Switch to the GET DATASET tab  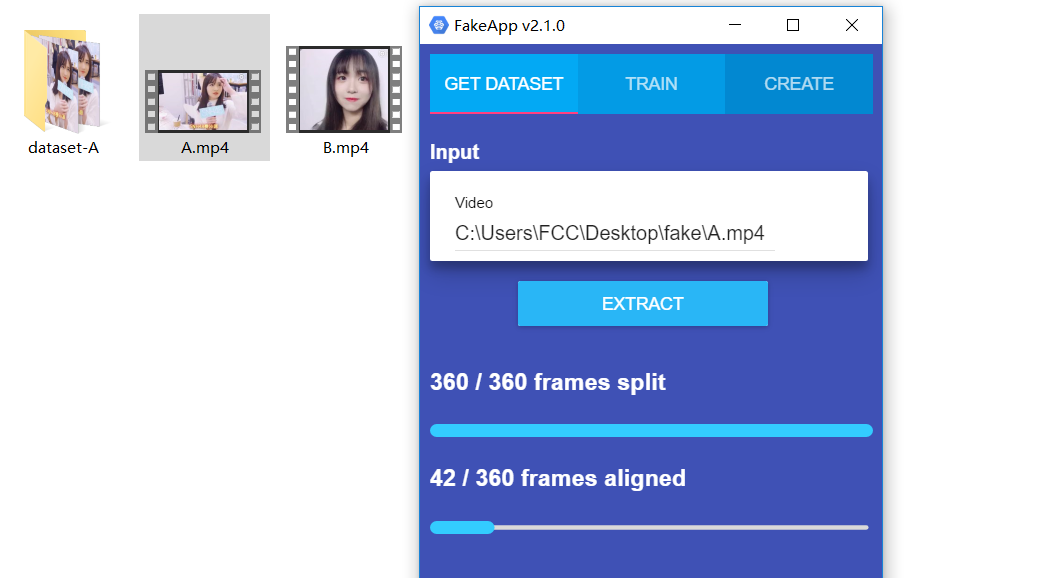pyautogui.click(x=503, y=84)
